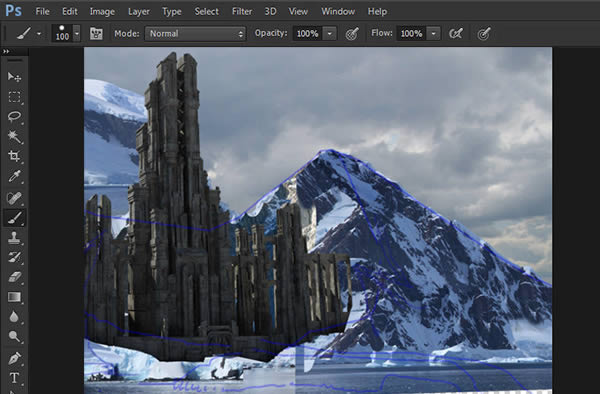600x394 pixels.
Task: Open the brush preset picker arrow
Action: pyautogui.click(x=77, y=34)
